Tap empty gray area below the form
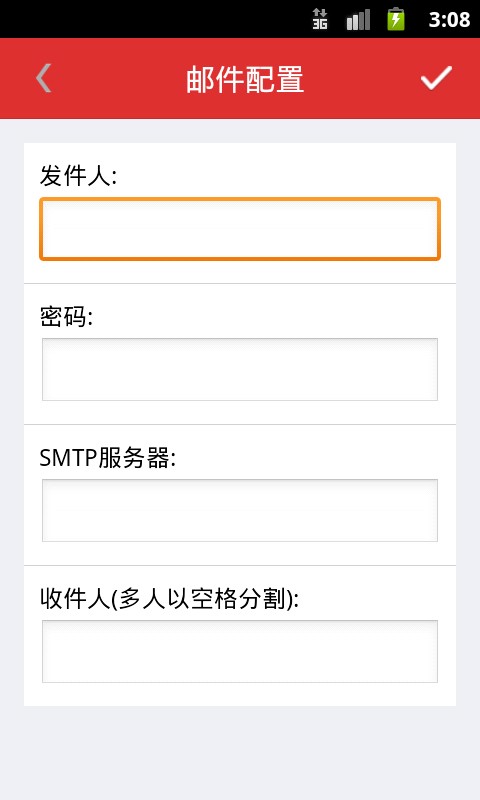This screenshot has width=480, height=800. [x=240, y=753]
